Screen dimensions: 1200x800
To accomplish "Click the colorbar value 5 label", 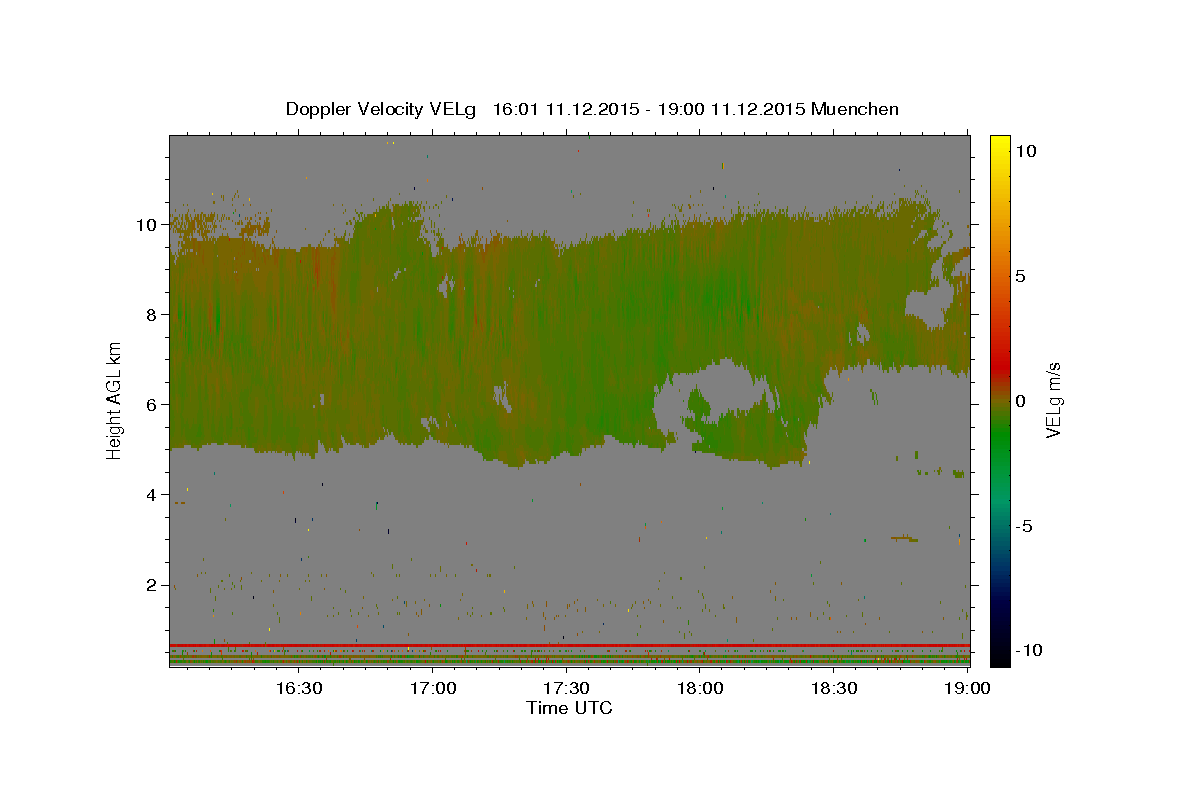I will pyautogui.click(x=1021, y=276).
